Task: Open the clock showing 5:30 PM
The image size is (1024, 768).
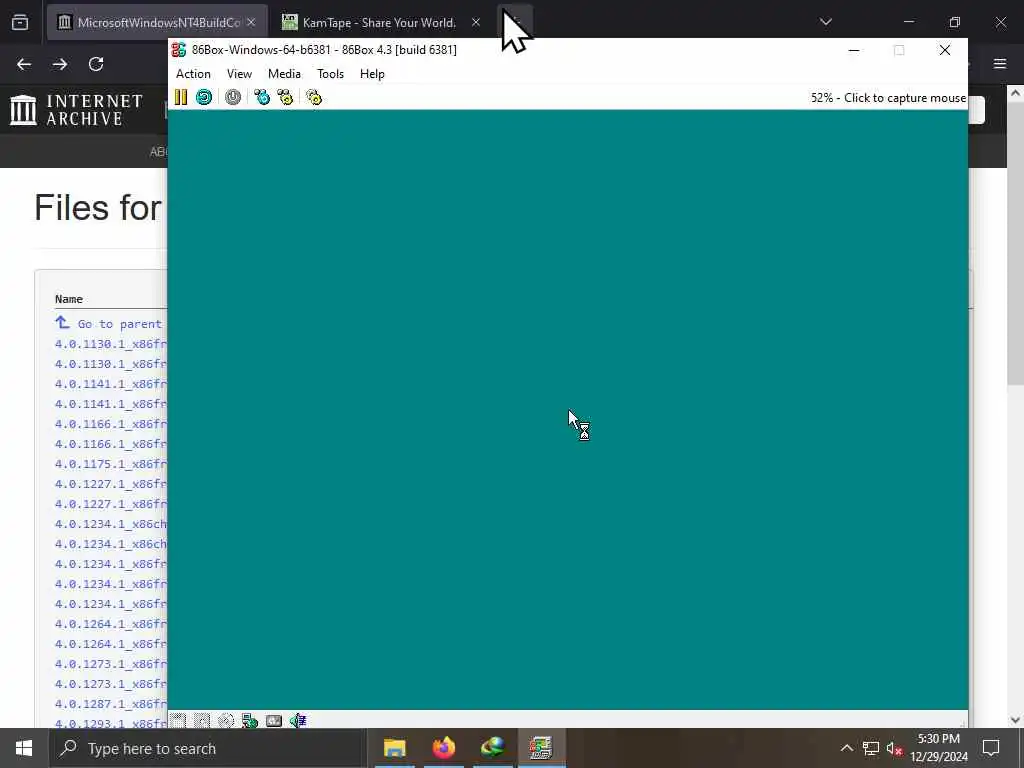Action: (x=939, y=748)
